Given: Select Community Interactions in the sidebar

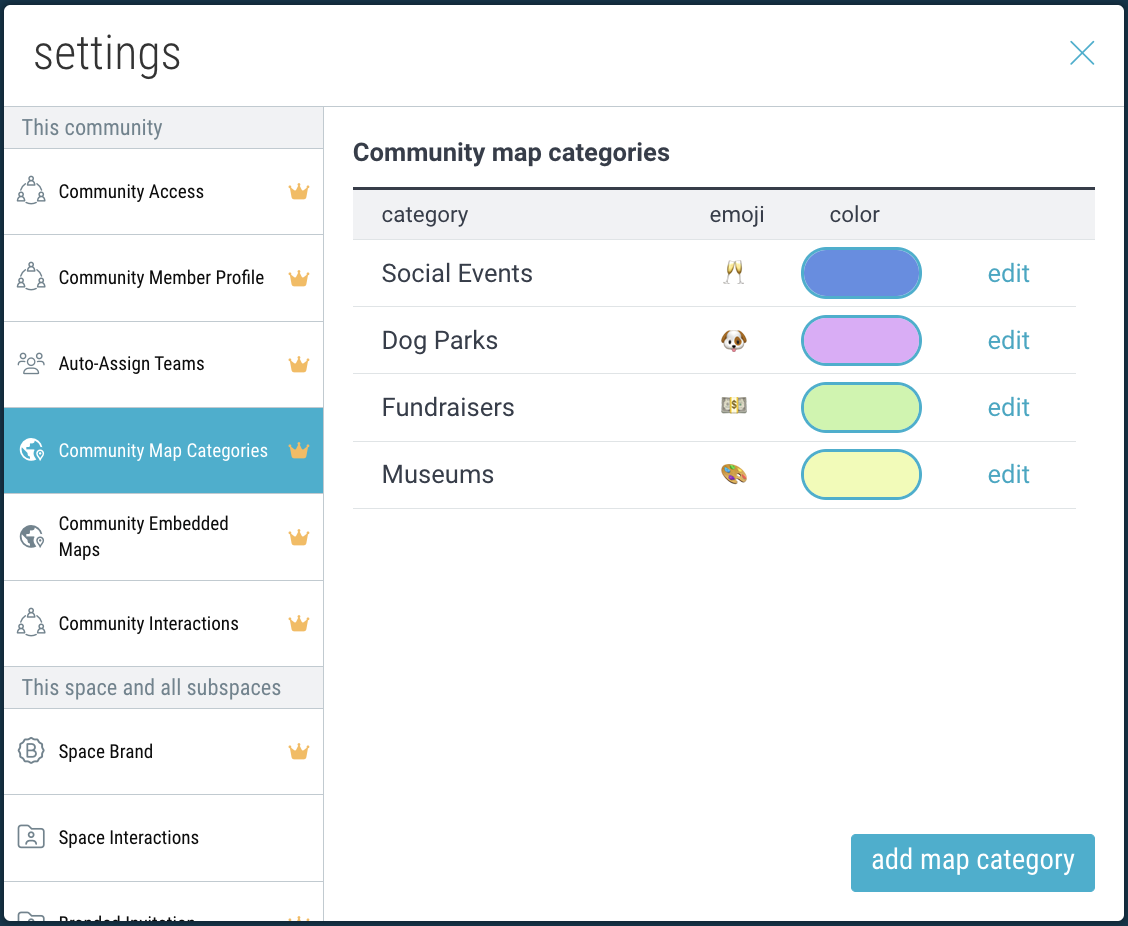Looking at the screenshot, I should click(x=148, y=623).
